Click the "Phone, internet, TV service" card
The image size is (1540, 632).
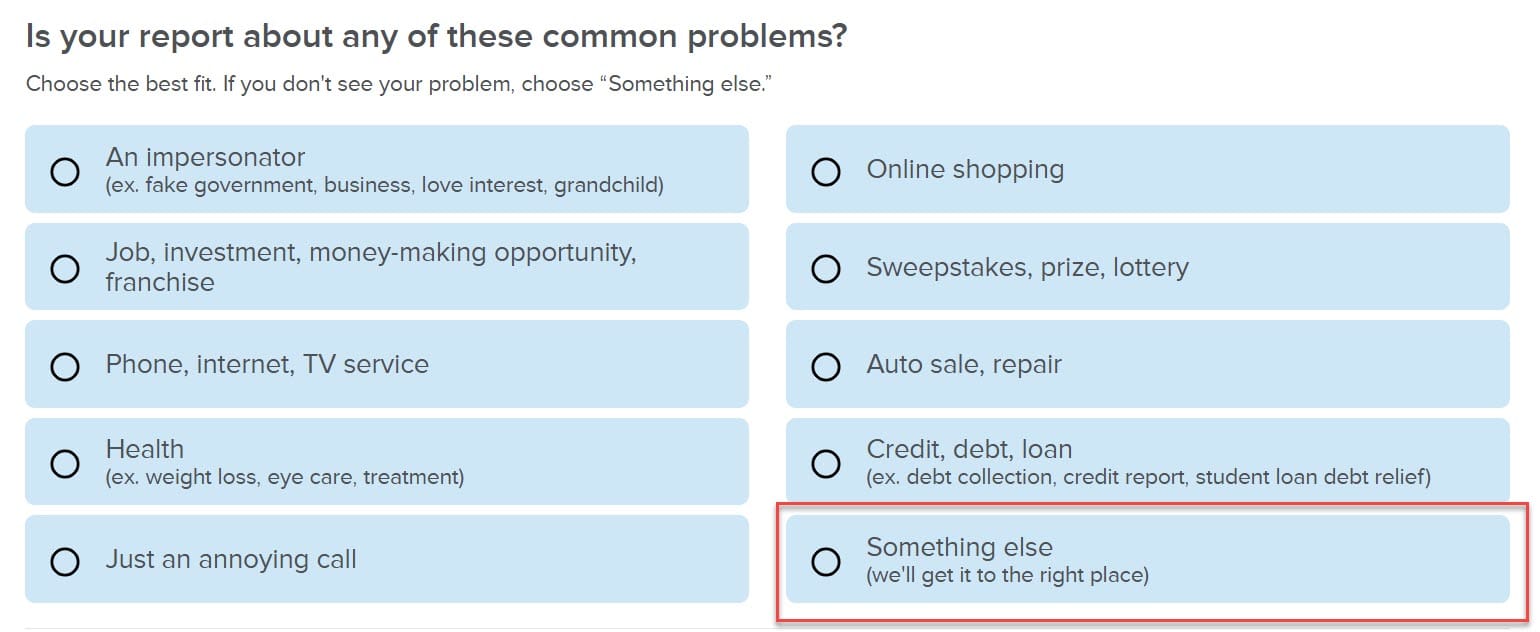point(387,365)
